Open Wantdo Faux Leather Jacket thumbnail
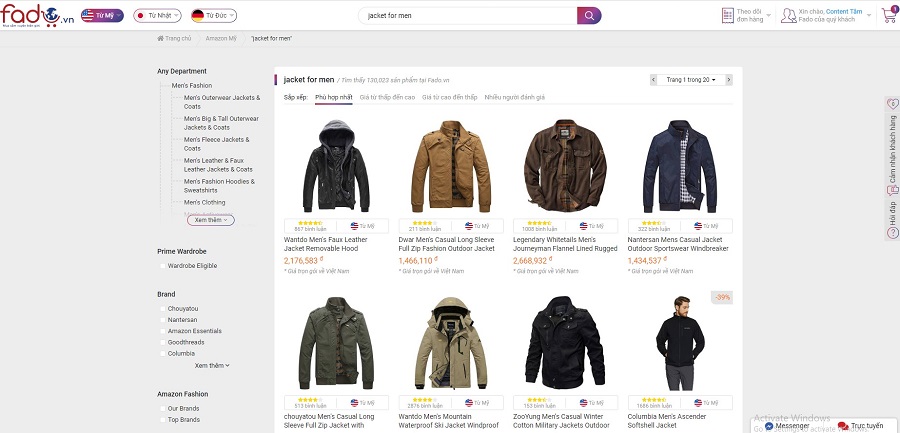Viewport: 900px width, 433px height. point(336,166)
